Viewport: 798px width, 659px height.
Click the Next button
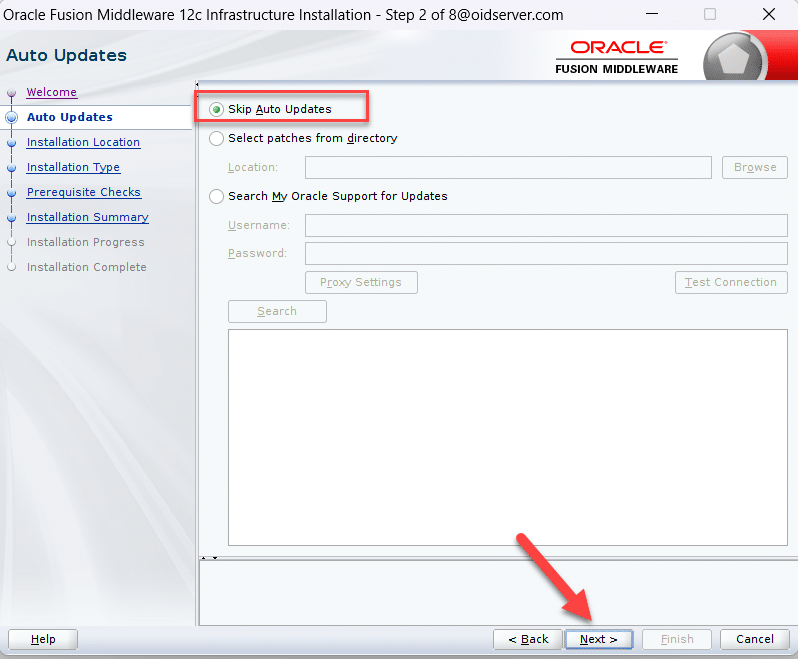(x=598, y=639)
